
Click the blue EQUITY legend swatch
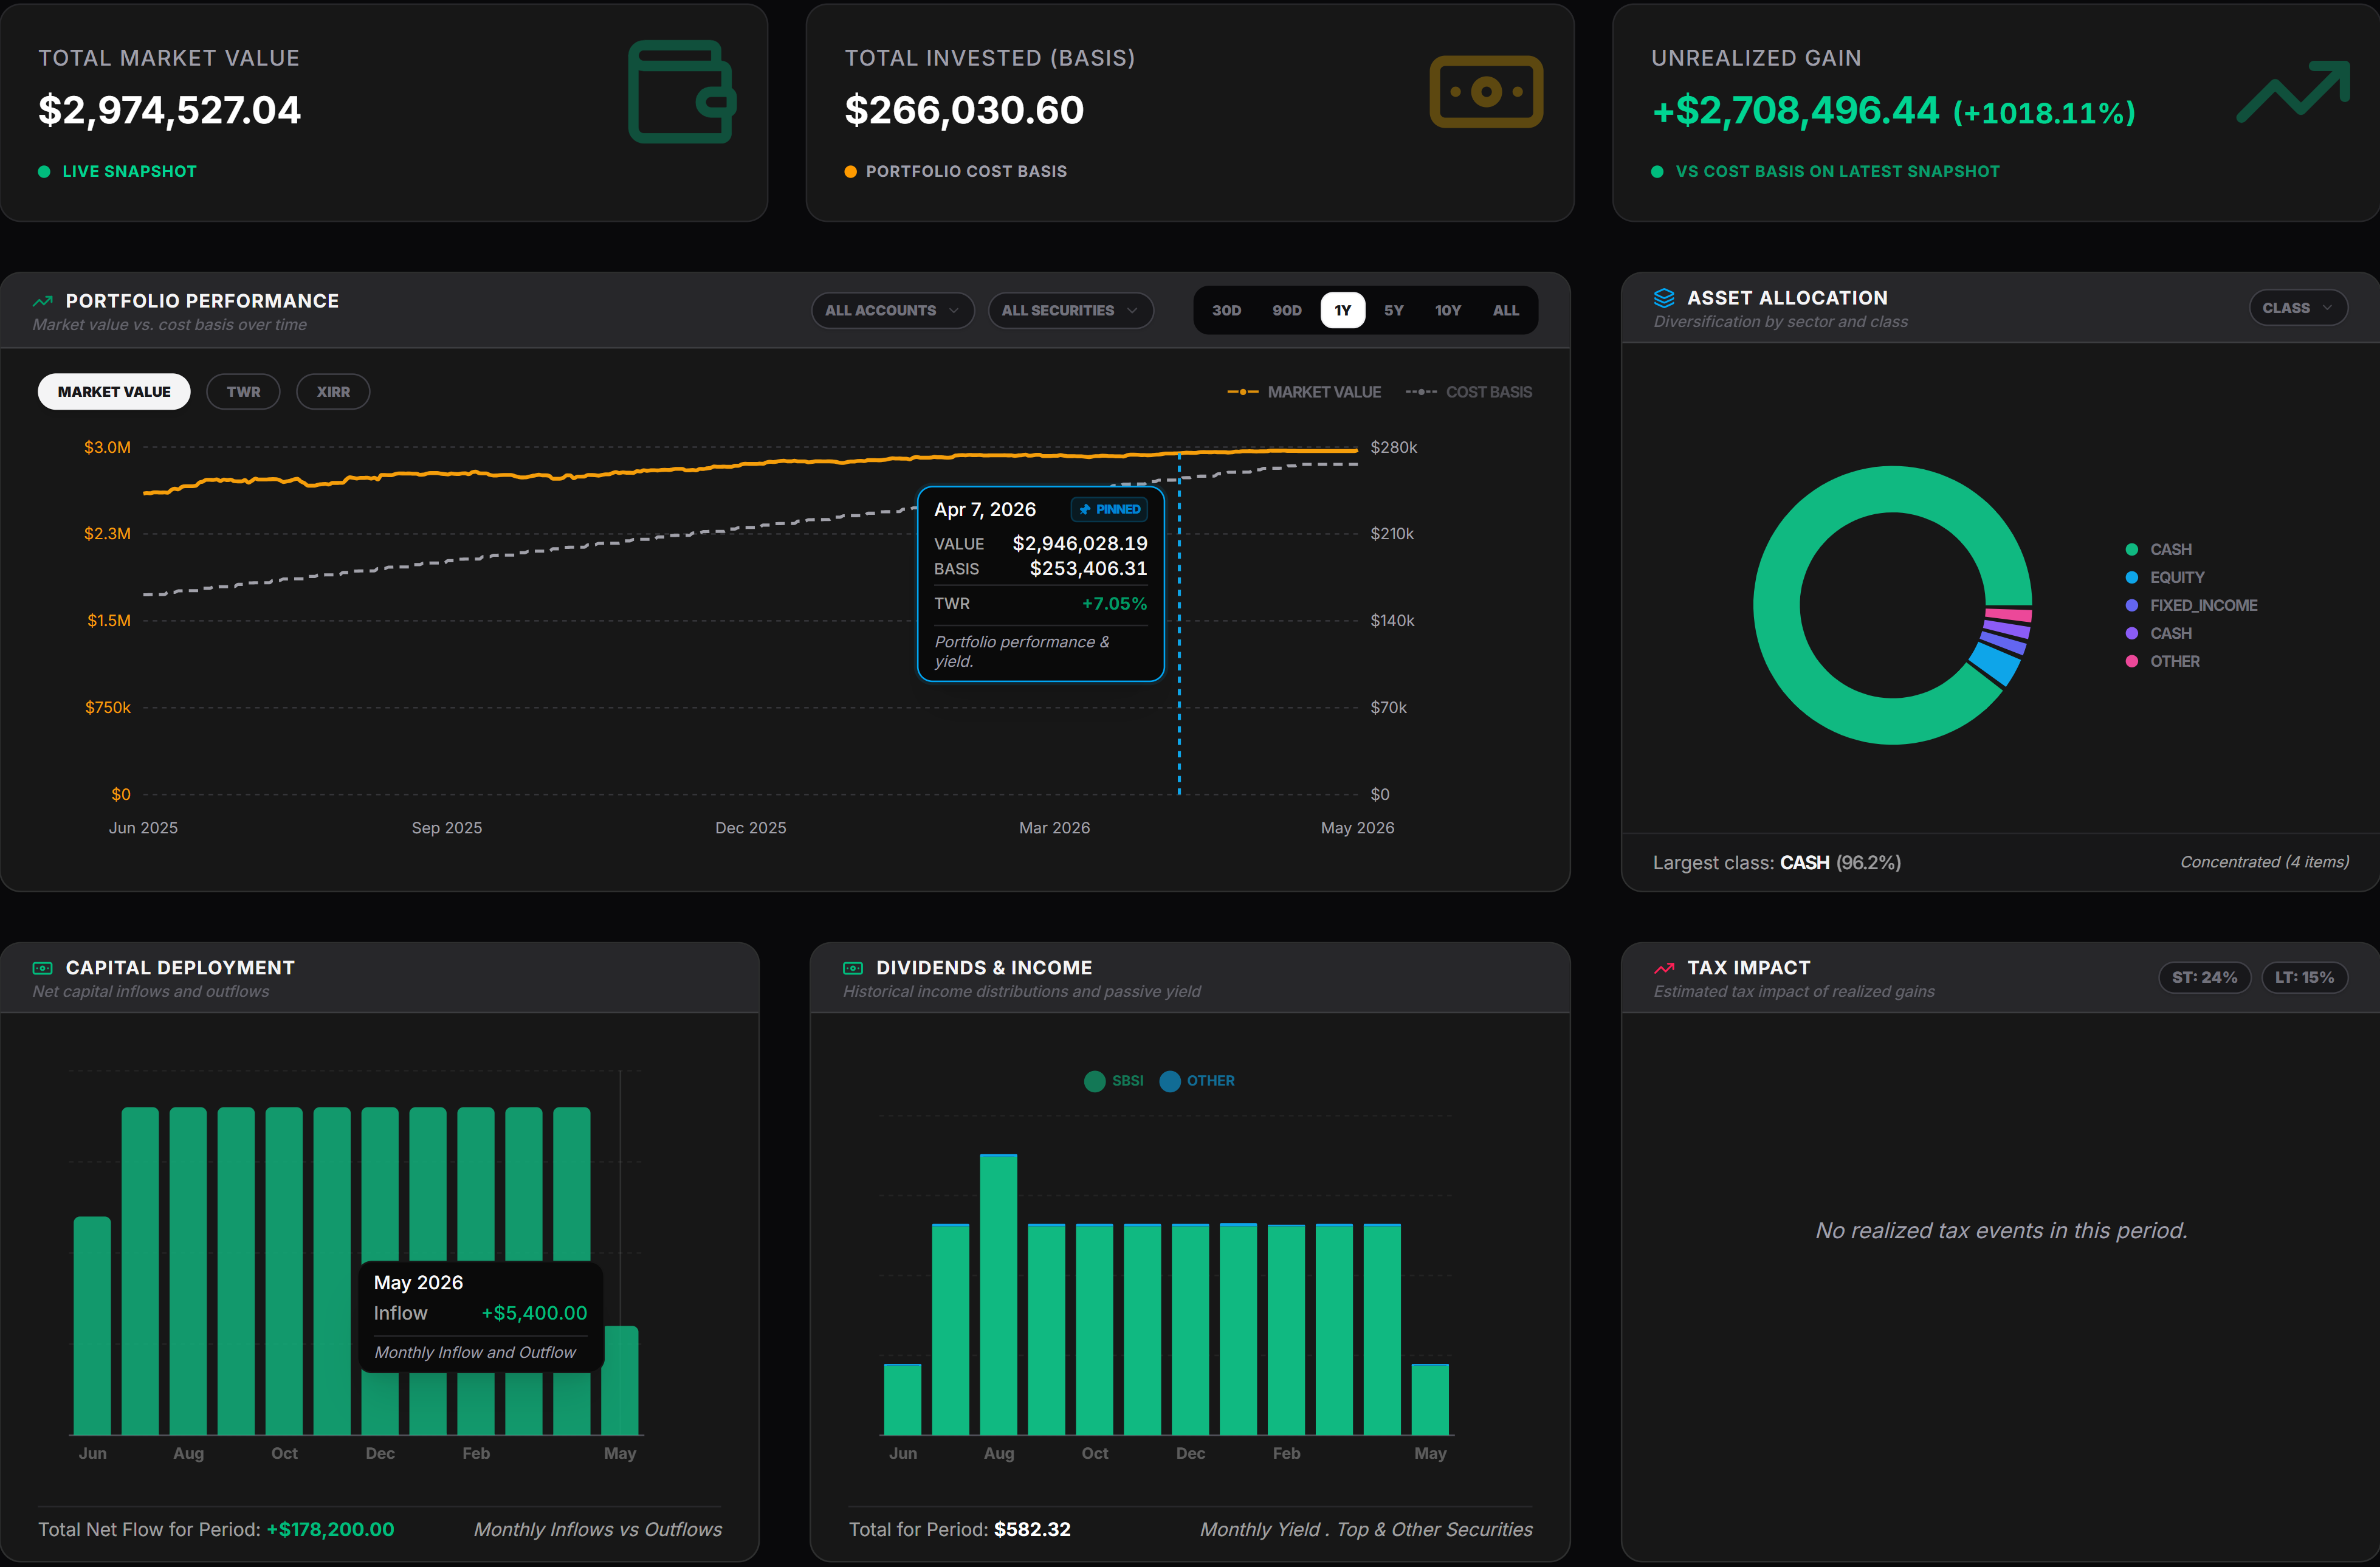tap(2131, 577)
